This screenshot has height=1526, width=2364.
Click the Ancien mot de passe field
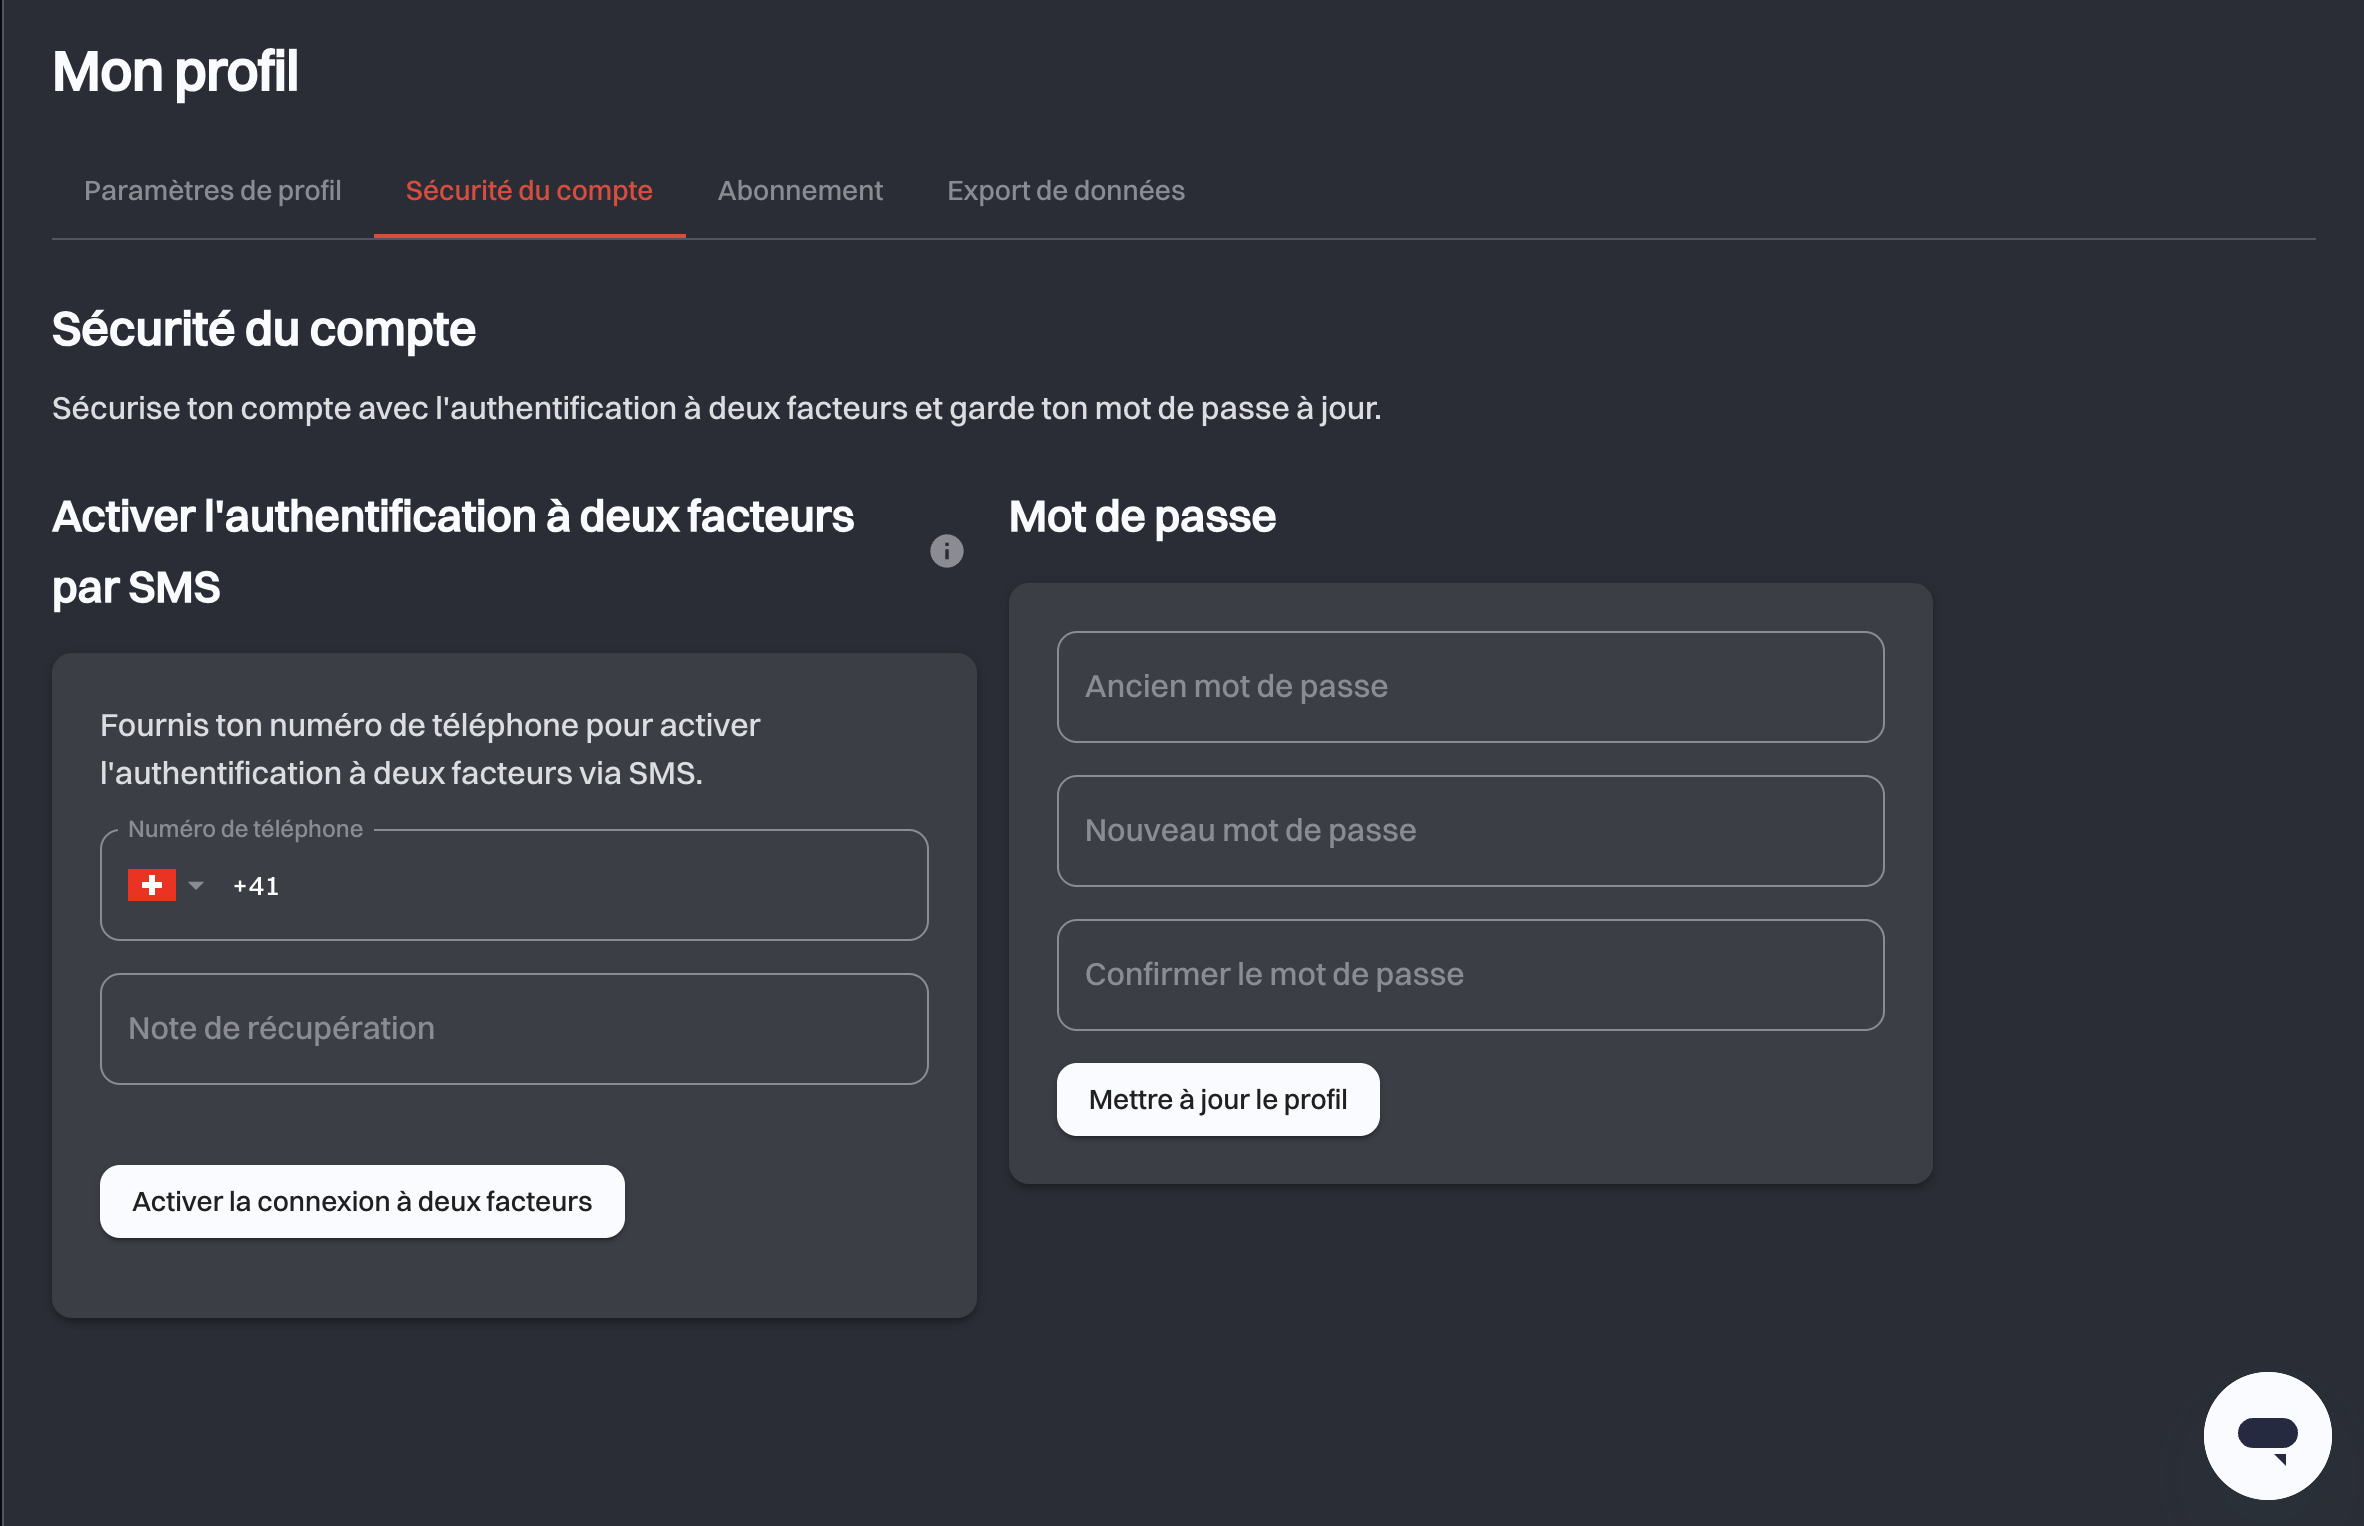[1470, 686]
